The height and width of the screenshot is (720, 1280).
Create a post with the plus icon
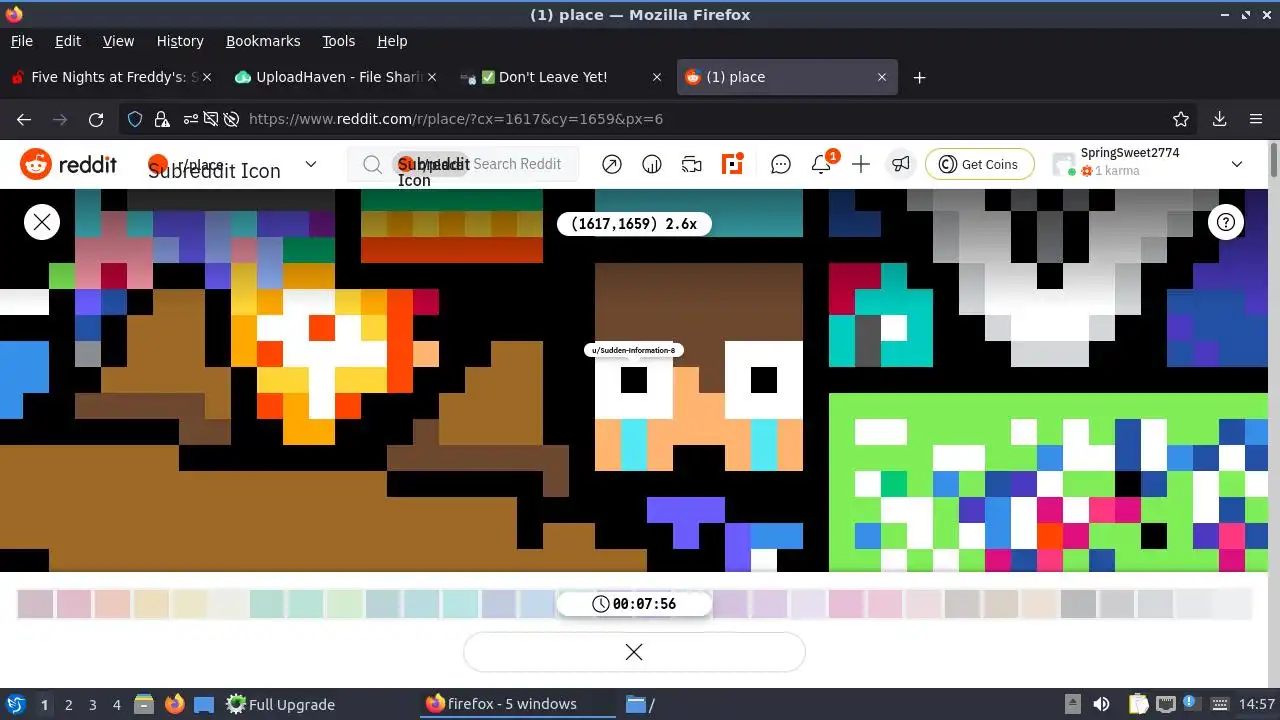pyautogui.click(x=861, y=165)
